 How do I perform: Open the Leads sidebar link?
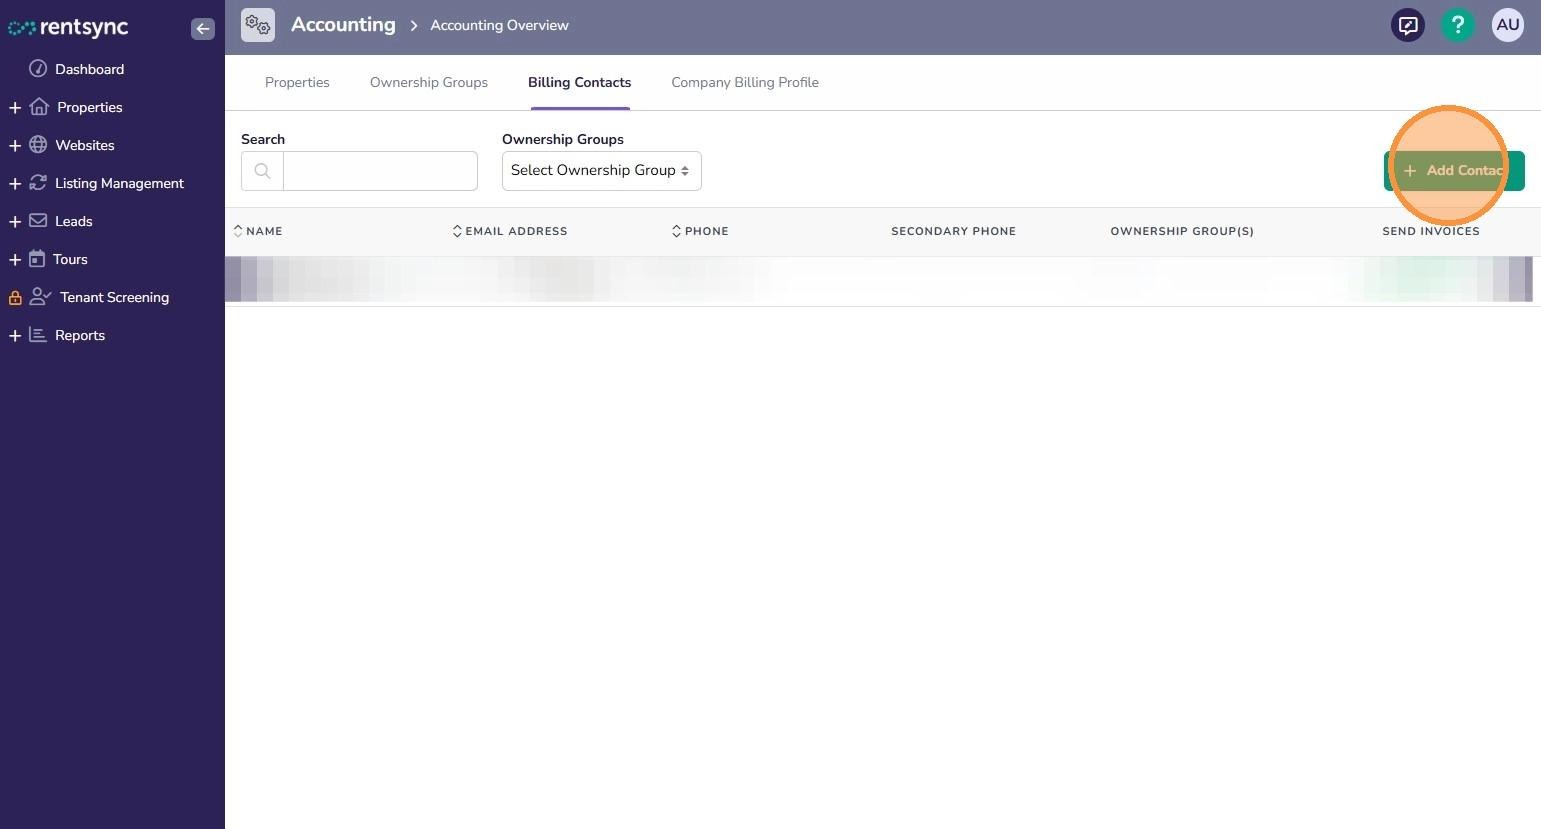73,221
